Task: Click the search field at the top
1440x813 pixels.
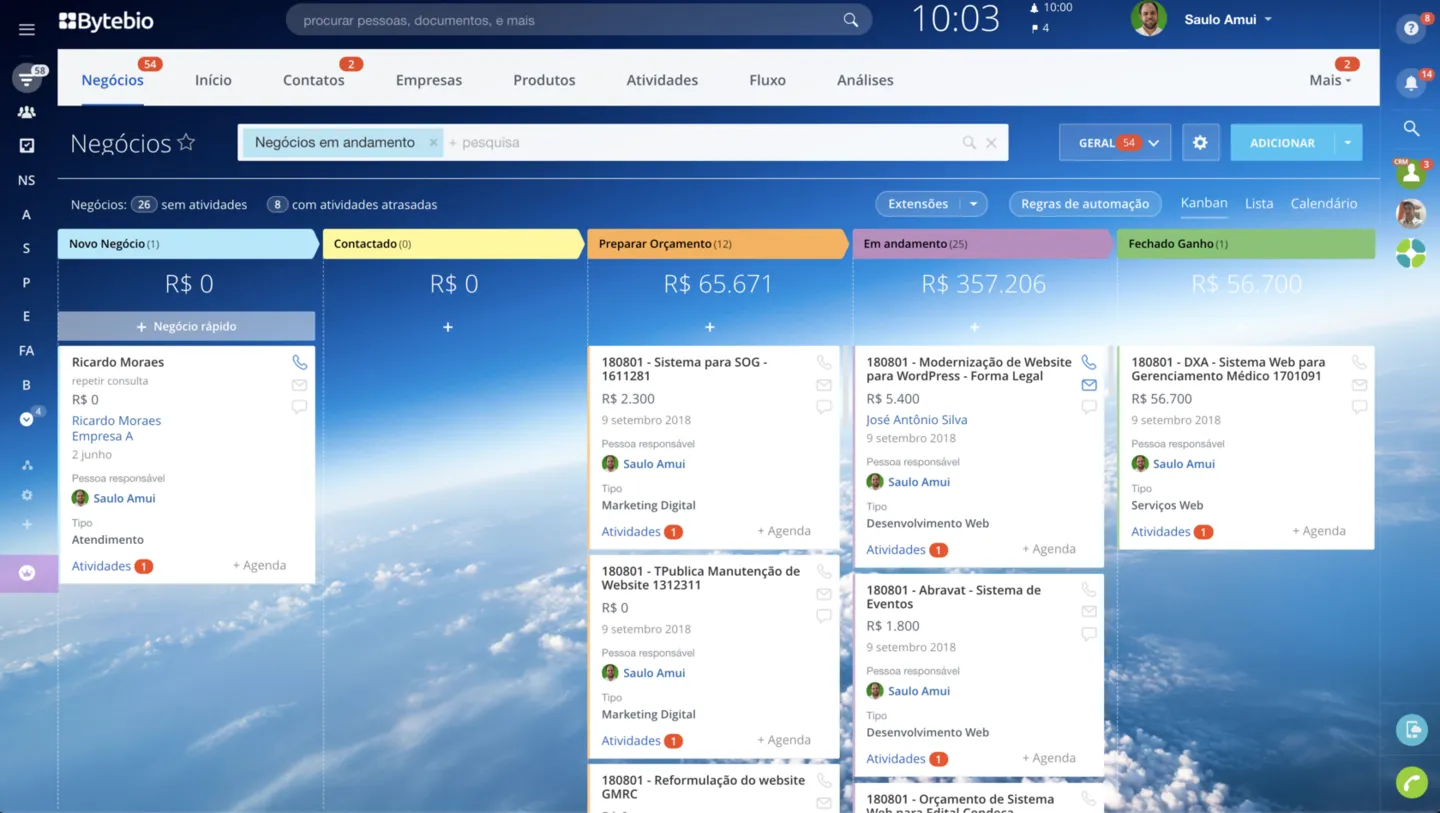Action: click(579, 20)
